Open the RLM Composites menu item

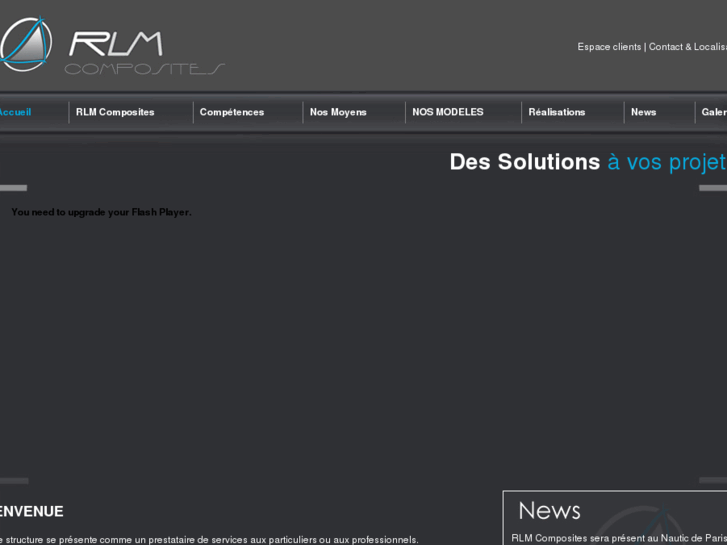click(x=115, y=112)
